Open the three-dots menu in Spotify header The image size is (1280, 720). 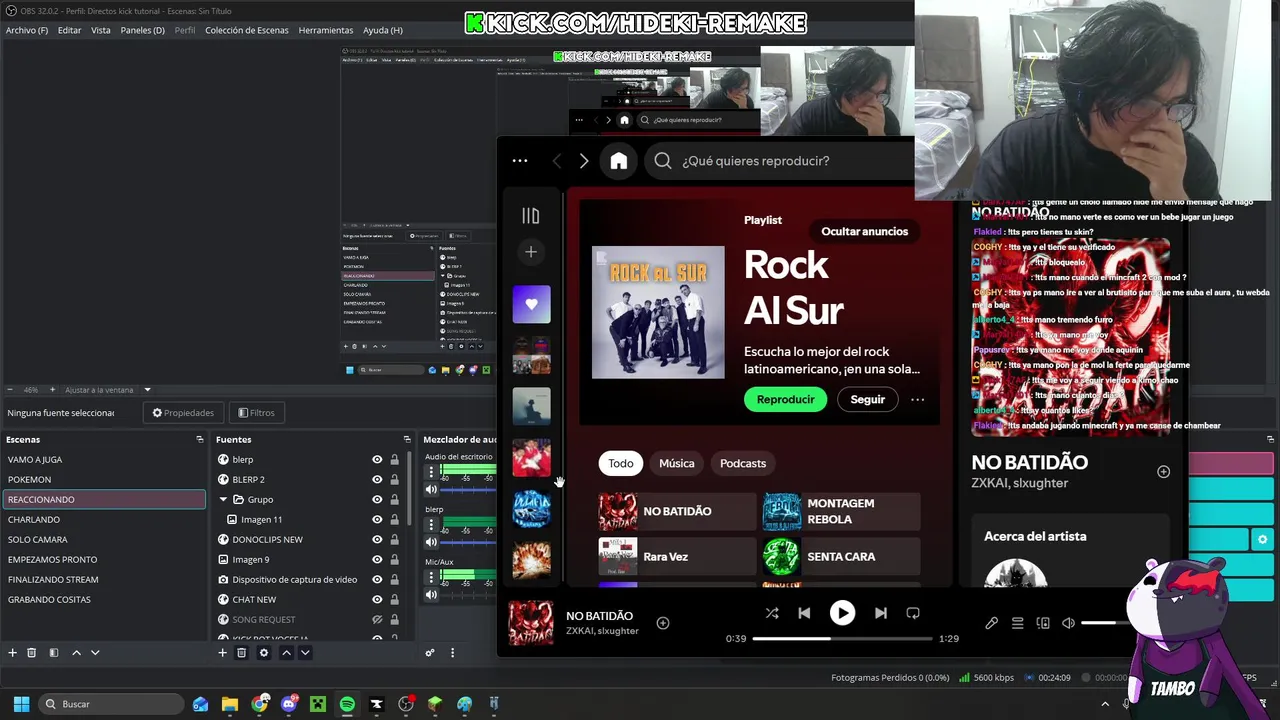point(520,161)
